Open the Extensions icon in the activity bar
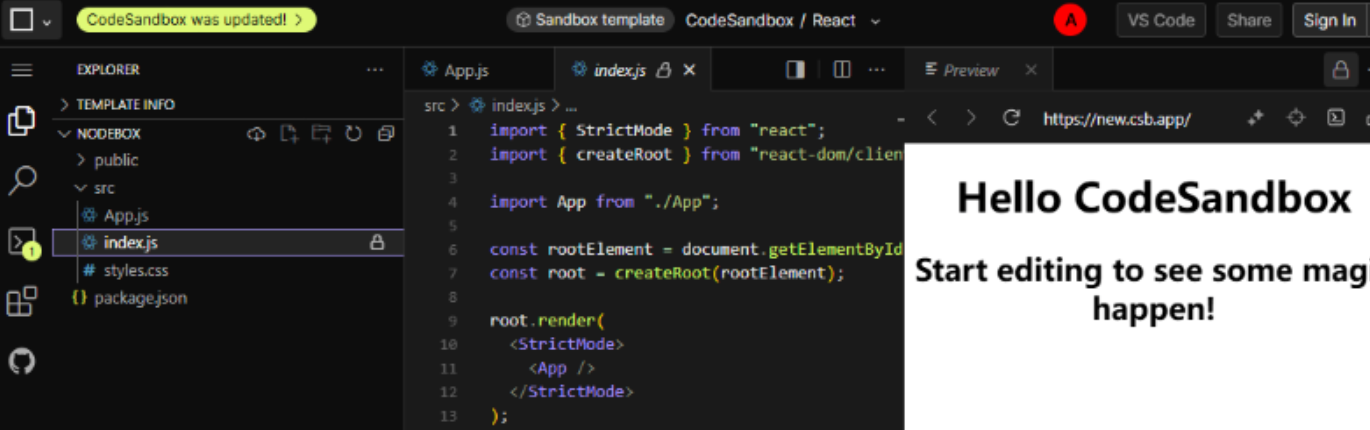The image size is (1370, 430). click(21, 300)
